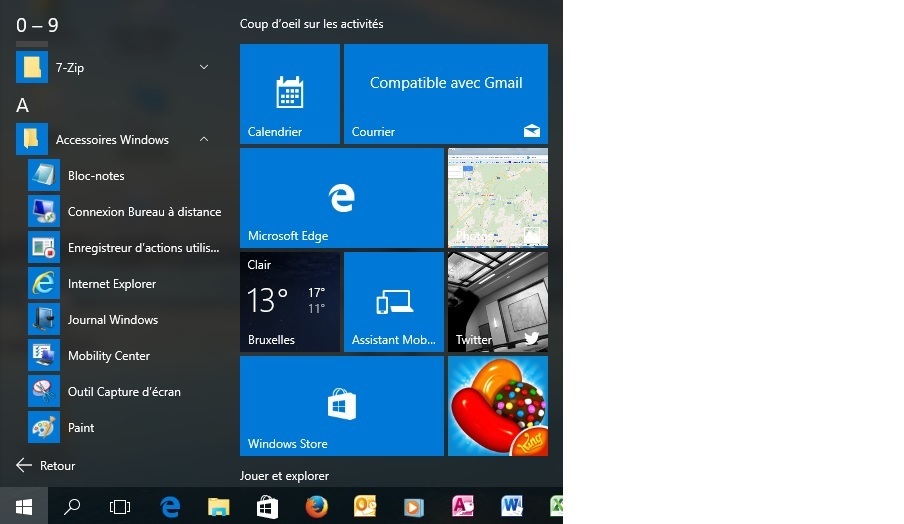Launch Firefox from the taskbar
904x524 pixels.
click(316, 507)
